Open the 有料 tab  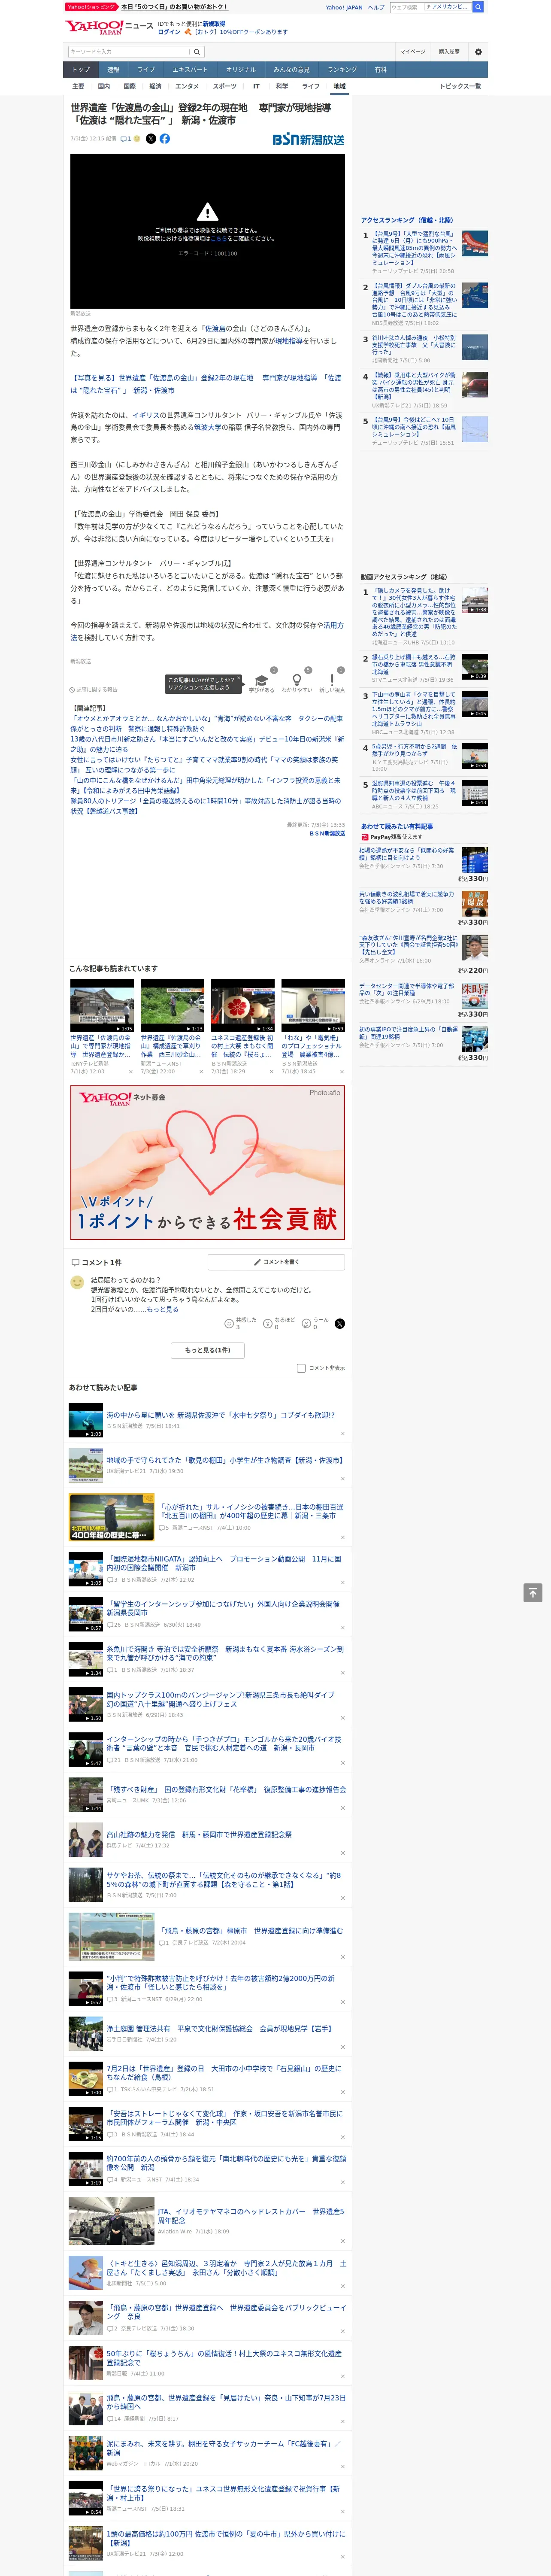tap(380, 70)
